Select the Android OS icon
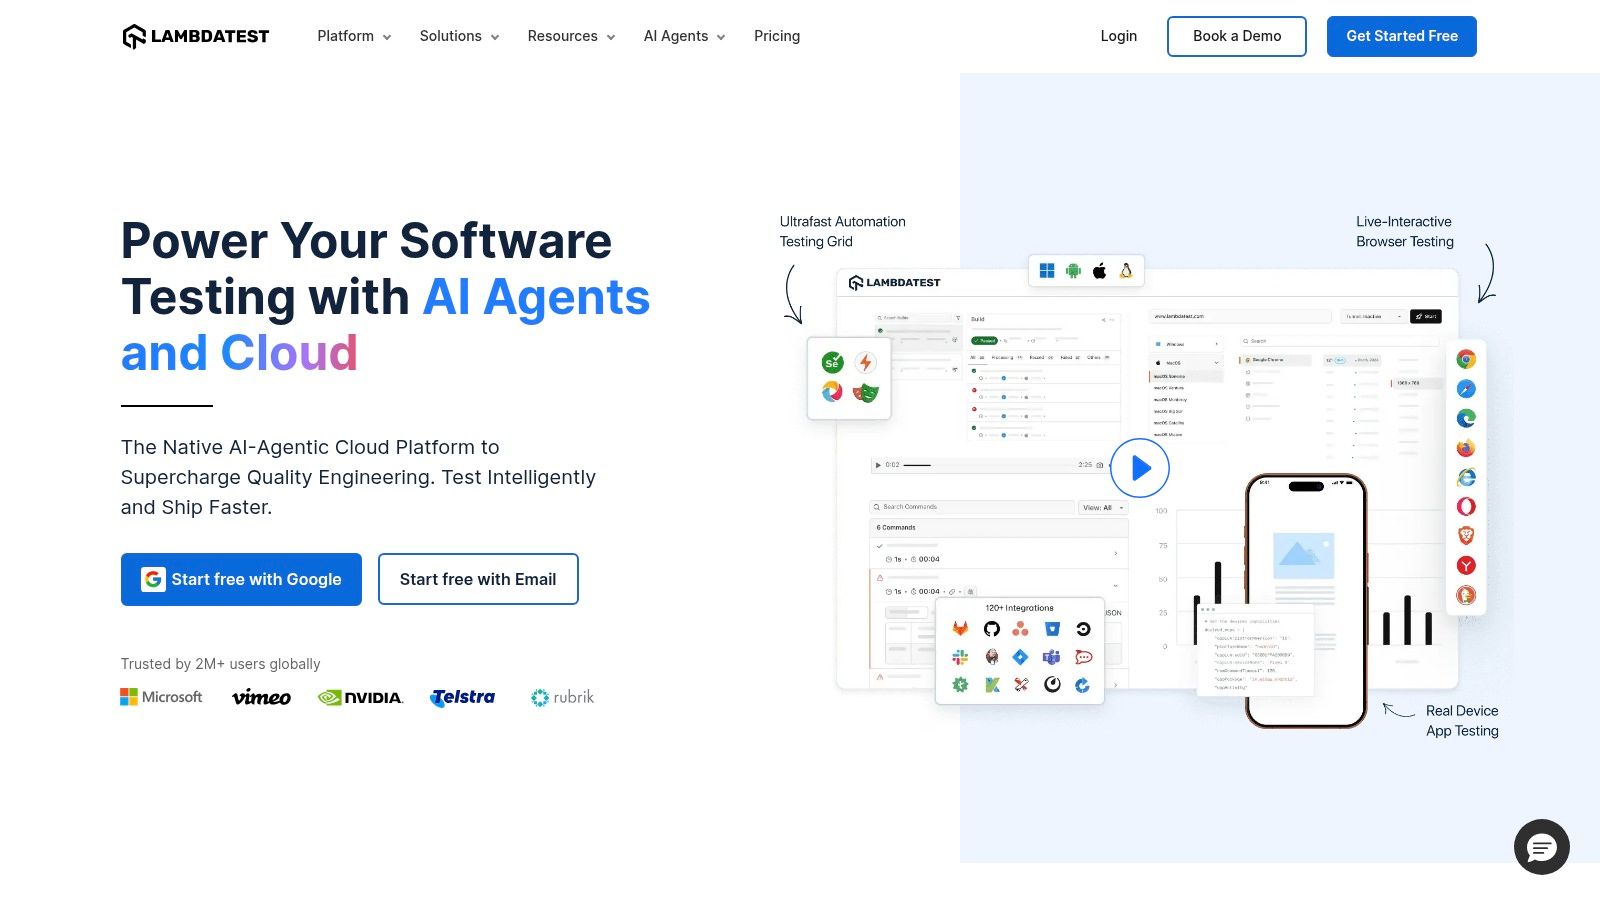The width and height of the screenshot is (1600, 900). 1073,271
